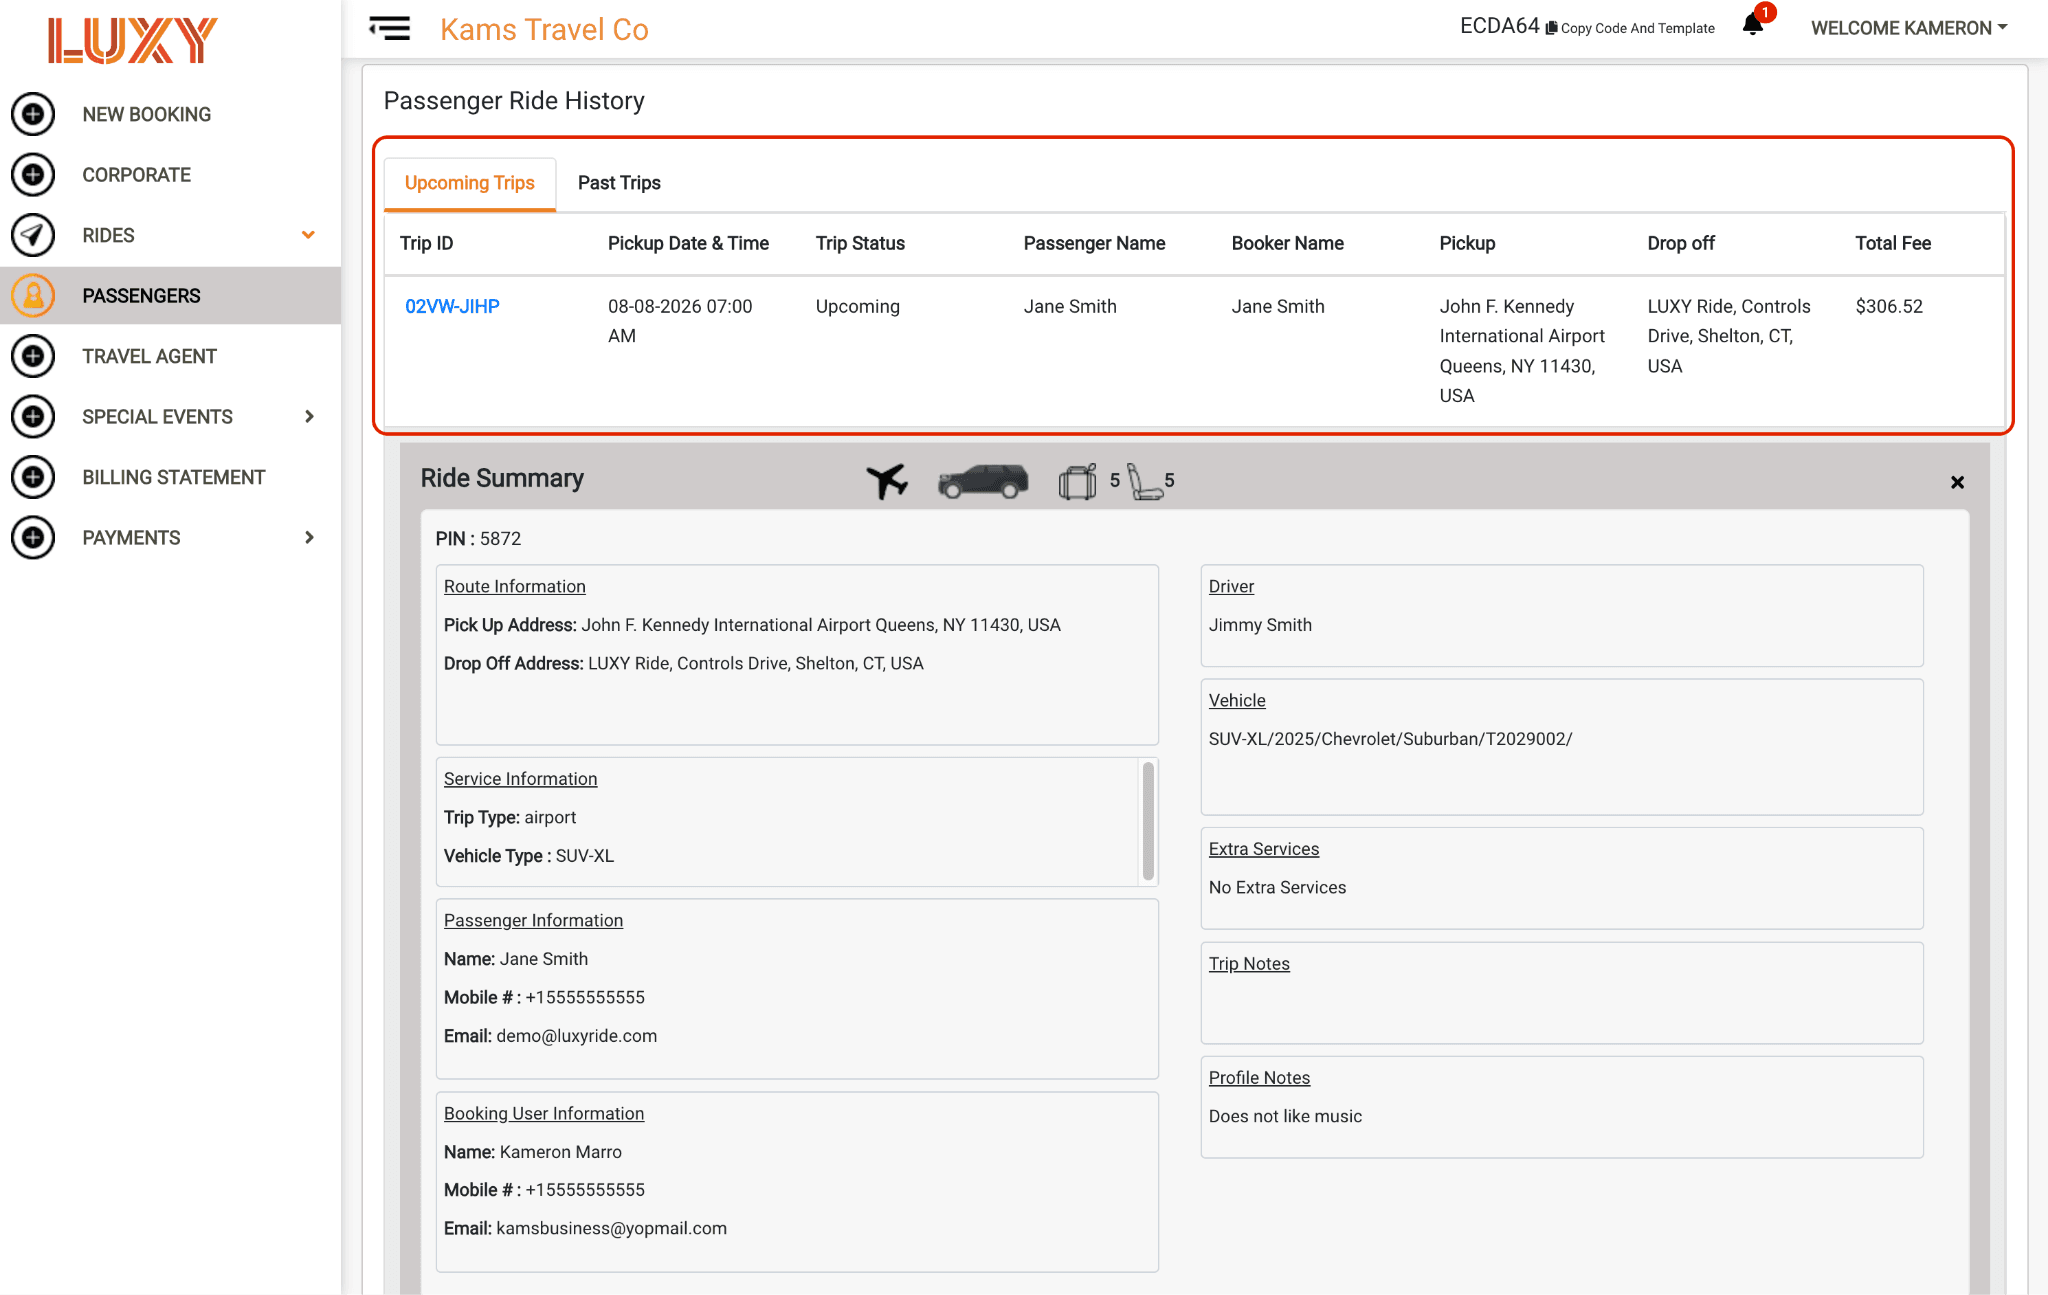Screen dimensions: 2048x1295
Task: Expand the Rides submenu chevron
Action: (x=308, y=235)
